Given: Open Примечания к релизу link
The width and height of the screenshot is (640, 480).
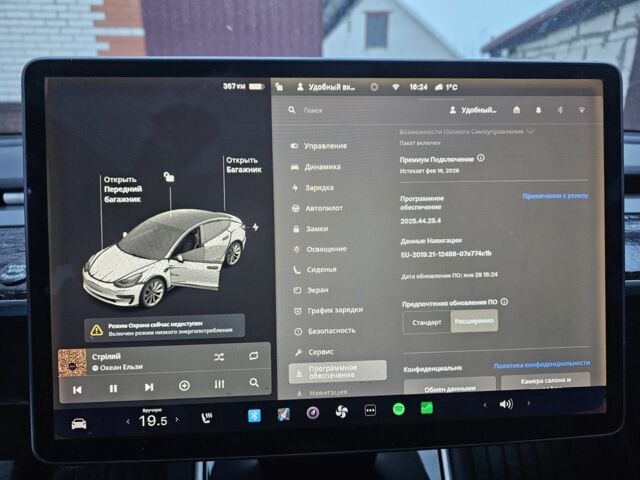Looking at the screenshot, I should point(555,196).
